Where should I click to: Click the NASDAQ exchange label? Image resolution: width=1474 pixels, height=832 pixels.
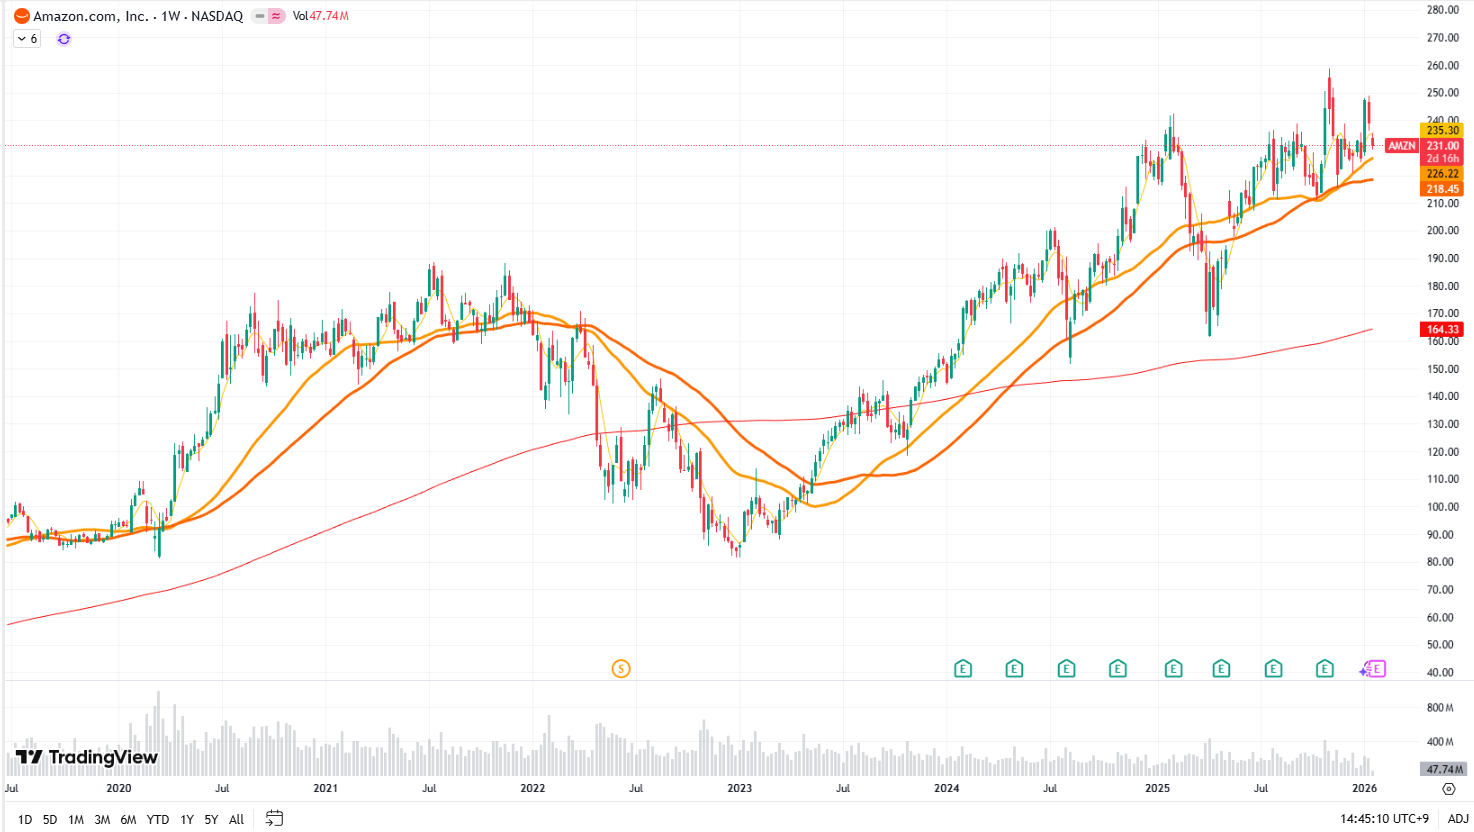click(219, 16)
